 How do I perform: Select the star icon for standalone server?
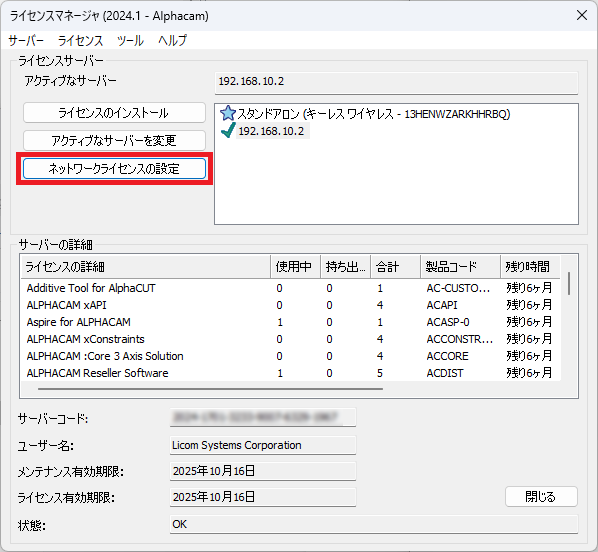228,113
